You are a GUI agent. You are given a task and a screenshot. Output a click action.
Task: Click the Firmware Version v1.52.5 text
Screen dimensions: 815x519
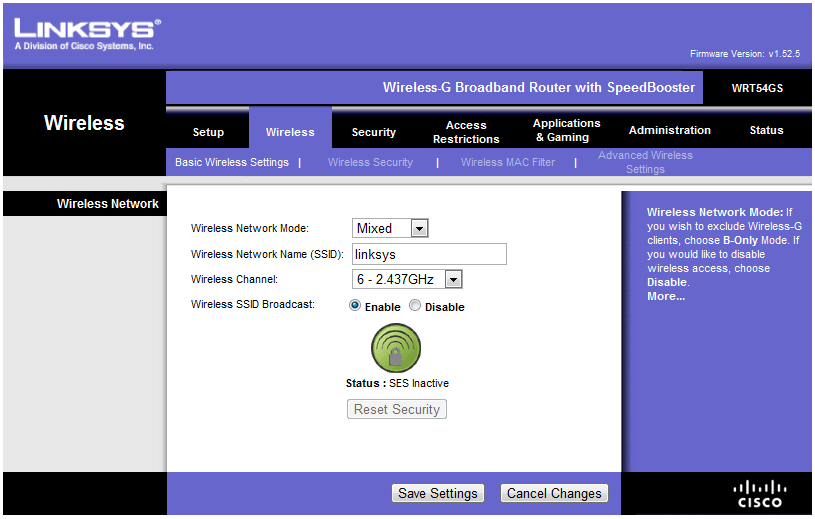click(745, 54)
